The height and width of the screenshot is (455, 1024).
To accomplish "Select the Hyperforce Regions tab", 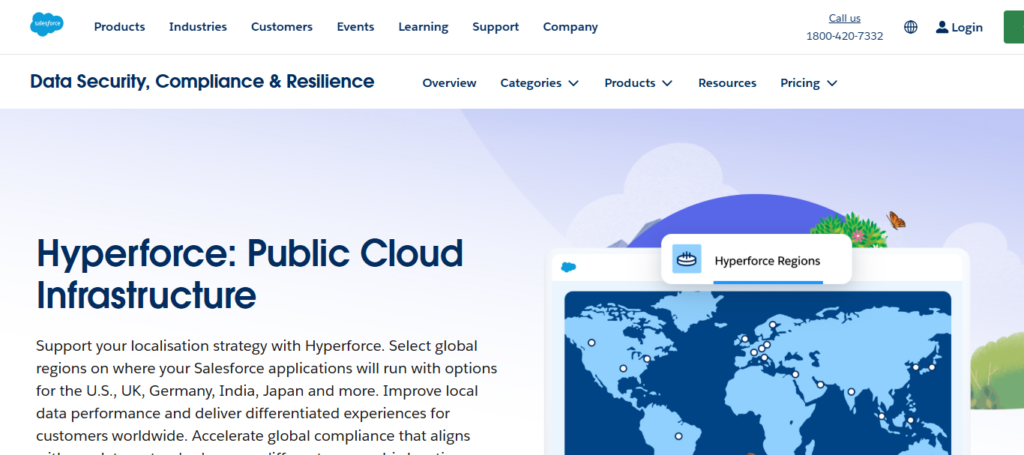I will click(756, 259).
